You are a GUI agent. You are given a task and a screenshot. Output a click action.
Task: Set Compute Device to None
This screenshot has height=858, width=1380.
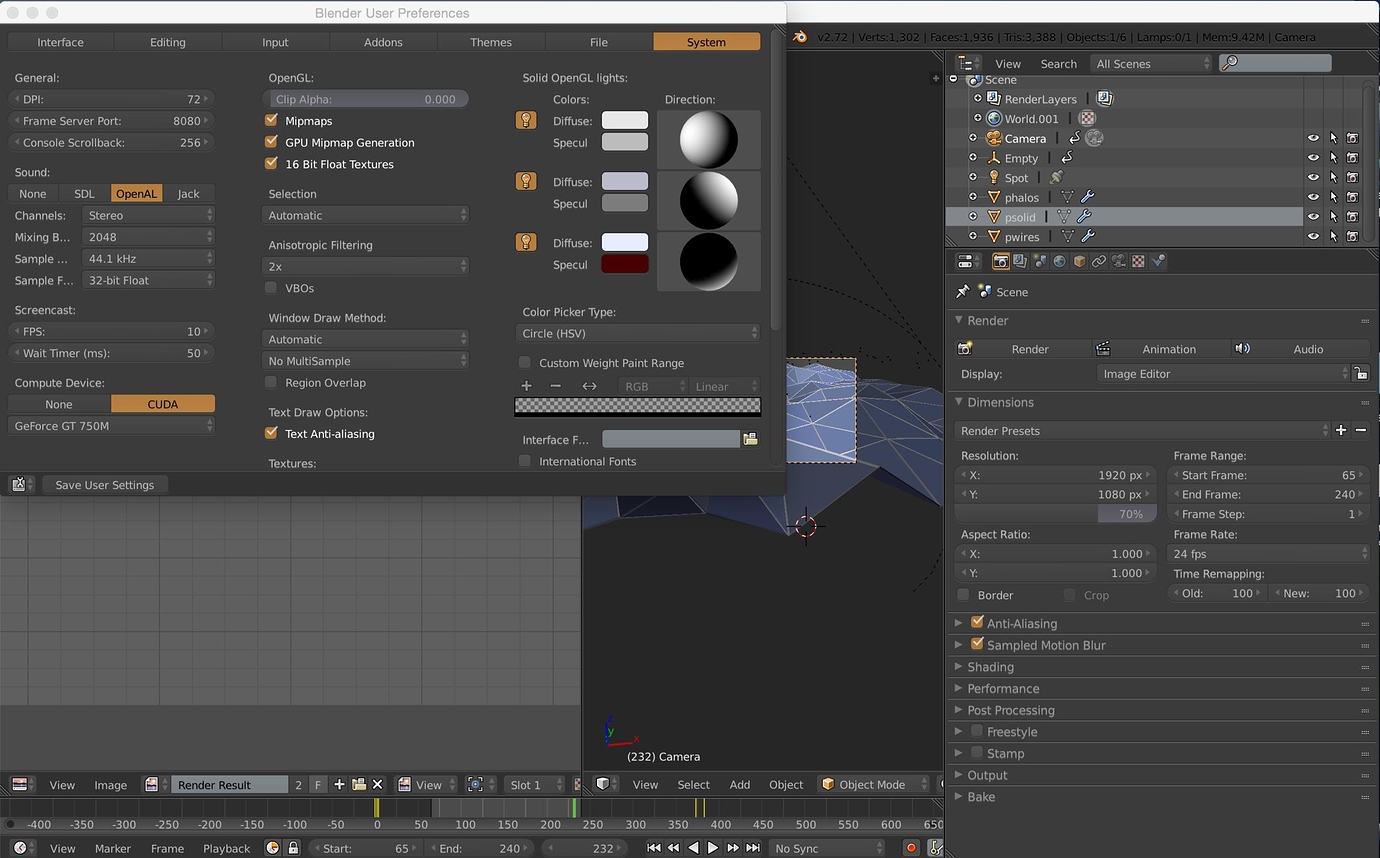tap(59, 404)
